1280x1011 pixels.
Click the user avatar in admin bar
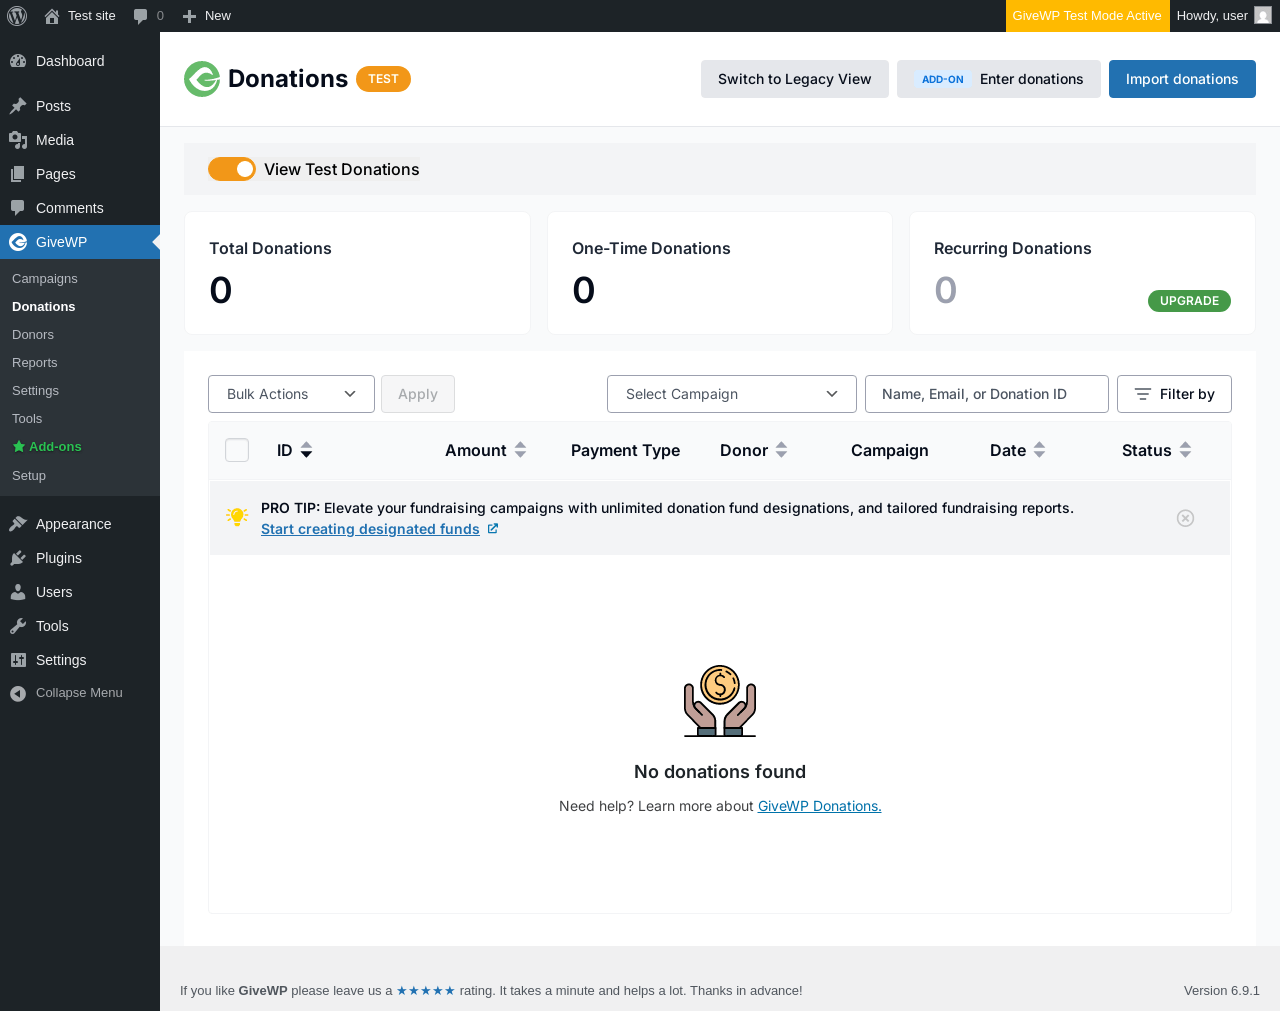1263,16
